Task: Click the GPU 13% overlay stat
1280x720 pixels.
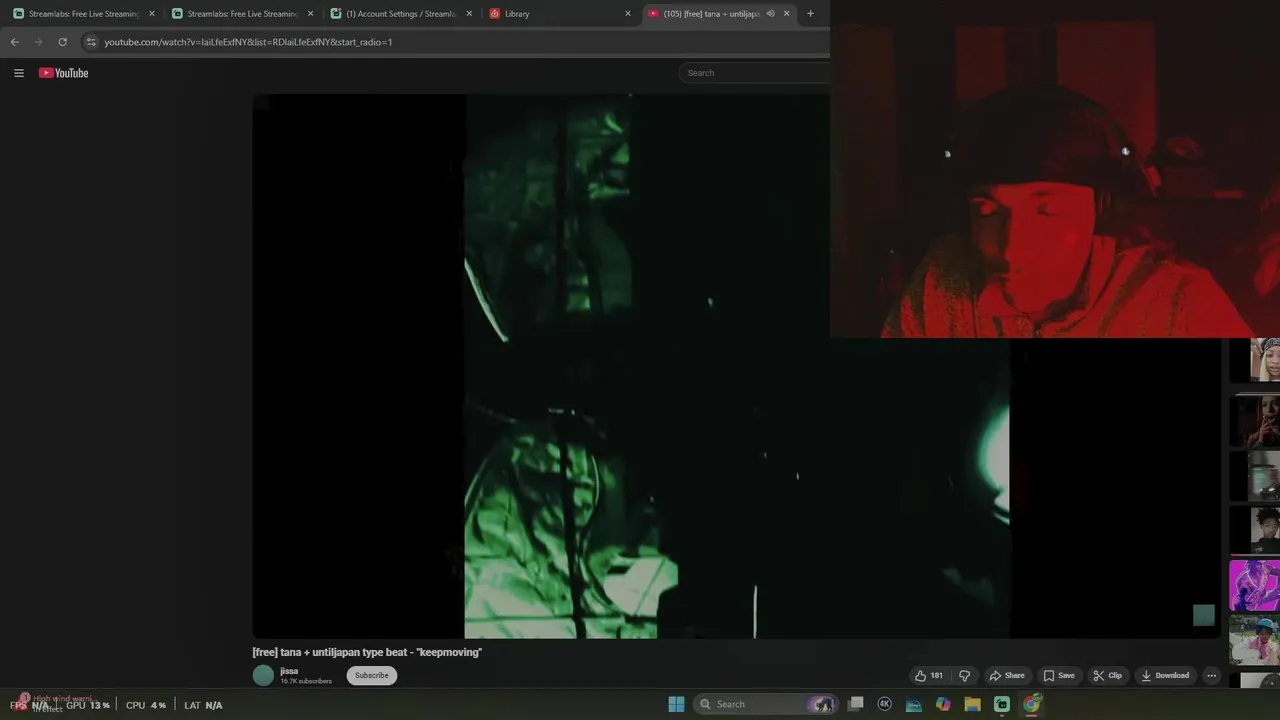Action: pos(88,705)
